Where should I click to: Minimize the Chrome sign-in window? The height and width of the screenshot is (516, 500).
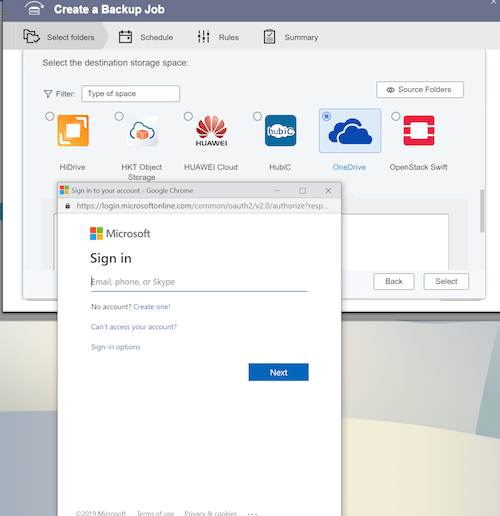277,191
